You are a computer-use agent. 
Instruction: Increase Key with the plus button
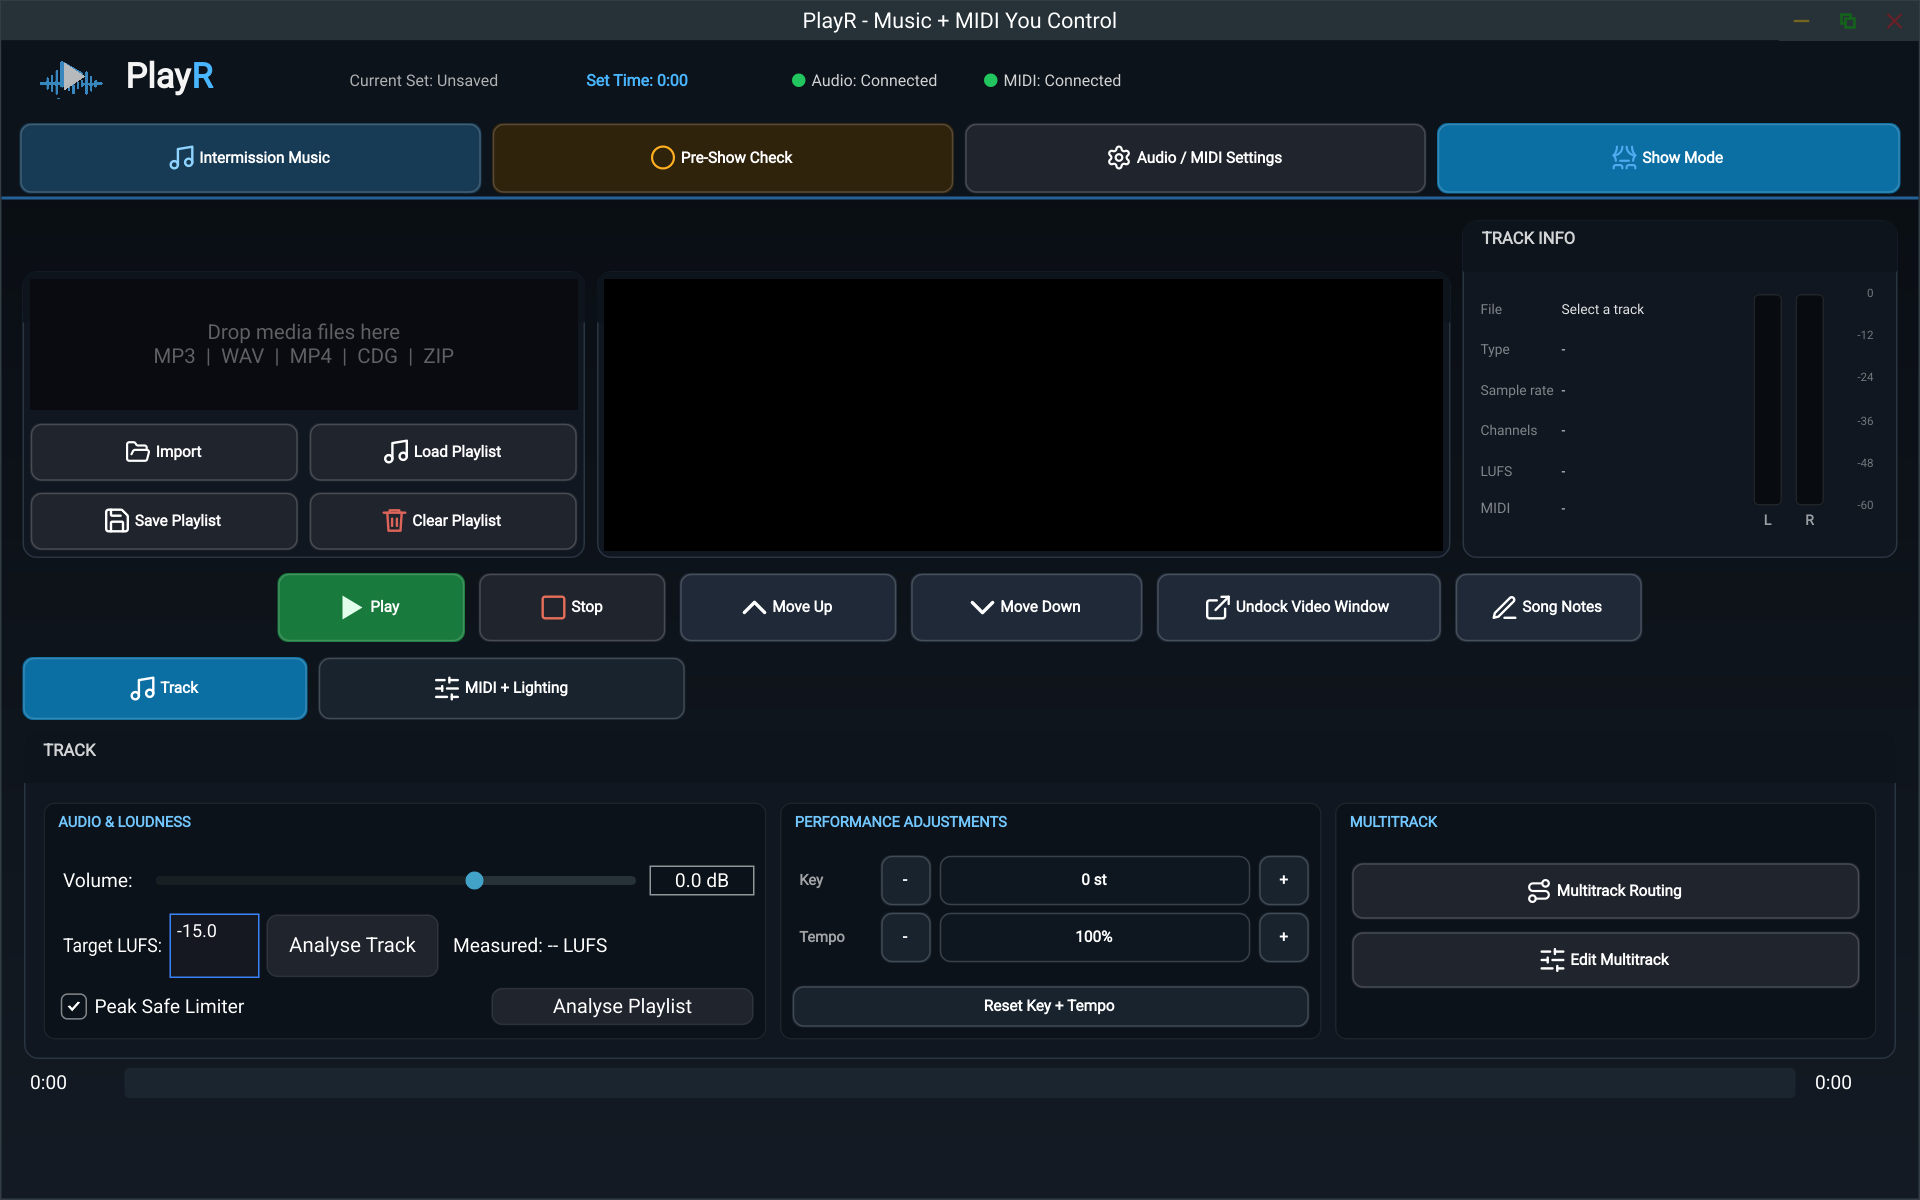coord(1284,880)
